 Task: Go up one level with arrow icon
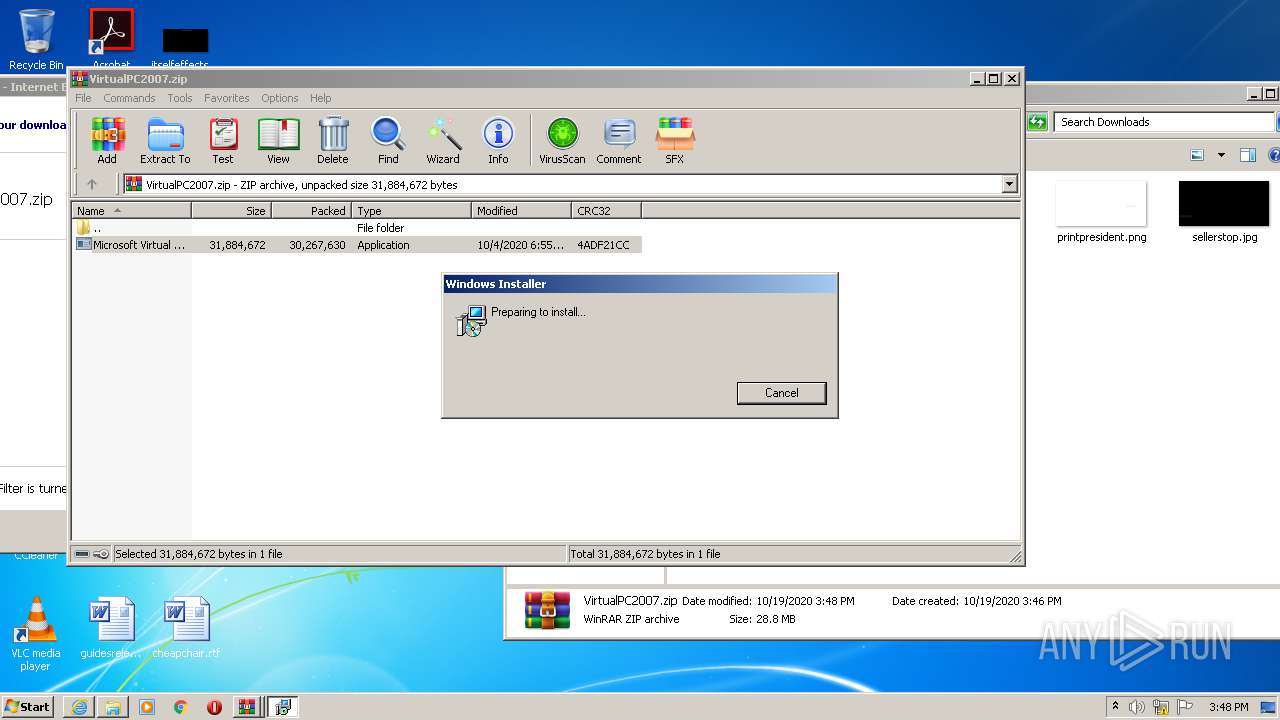(x=92, y=184)
